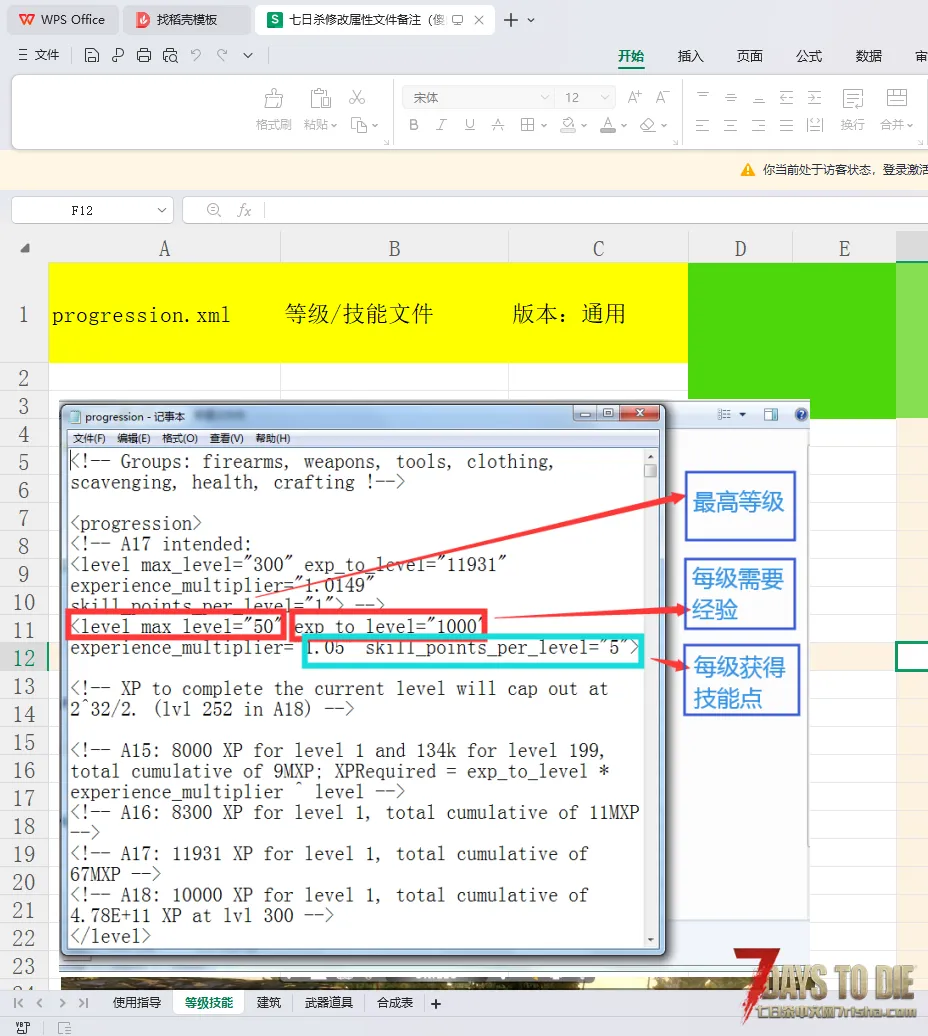Click the VB macro icon in status bar
The image size is (928, 1036).
pyautogui.click(x=23, y=1027)
